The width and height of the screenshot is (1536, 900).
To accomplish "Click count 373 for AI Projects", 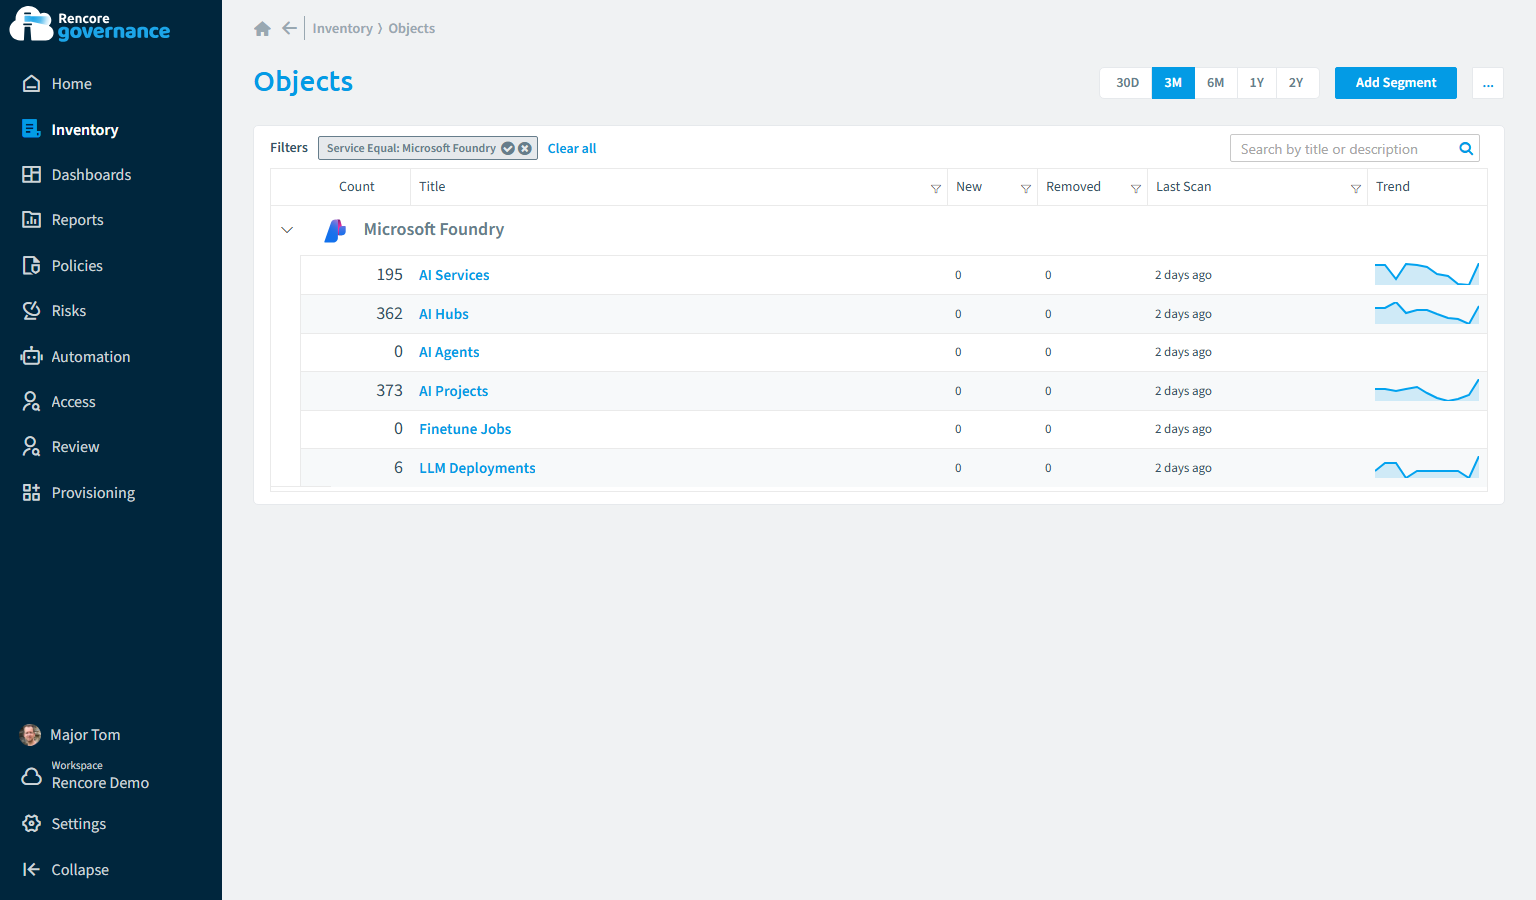I will pyautogui.click(x=389, y=391).
